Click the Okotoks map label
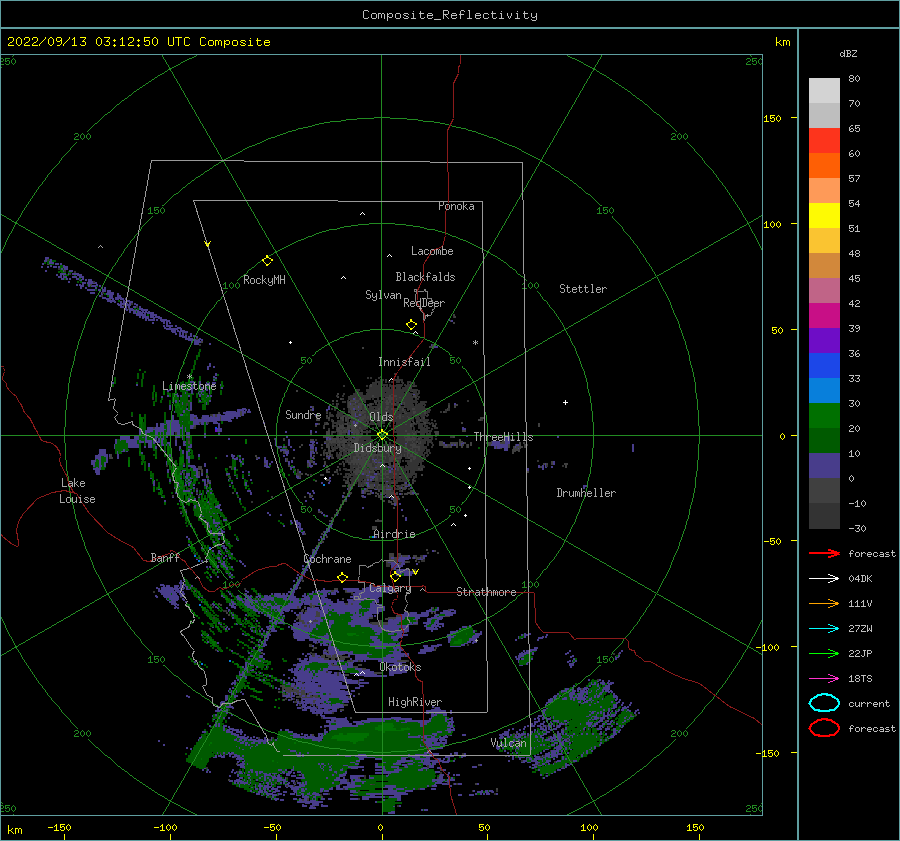 coord(400,667)
